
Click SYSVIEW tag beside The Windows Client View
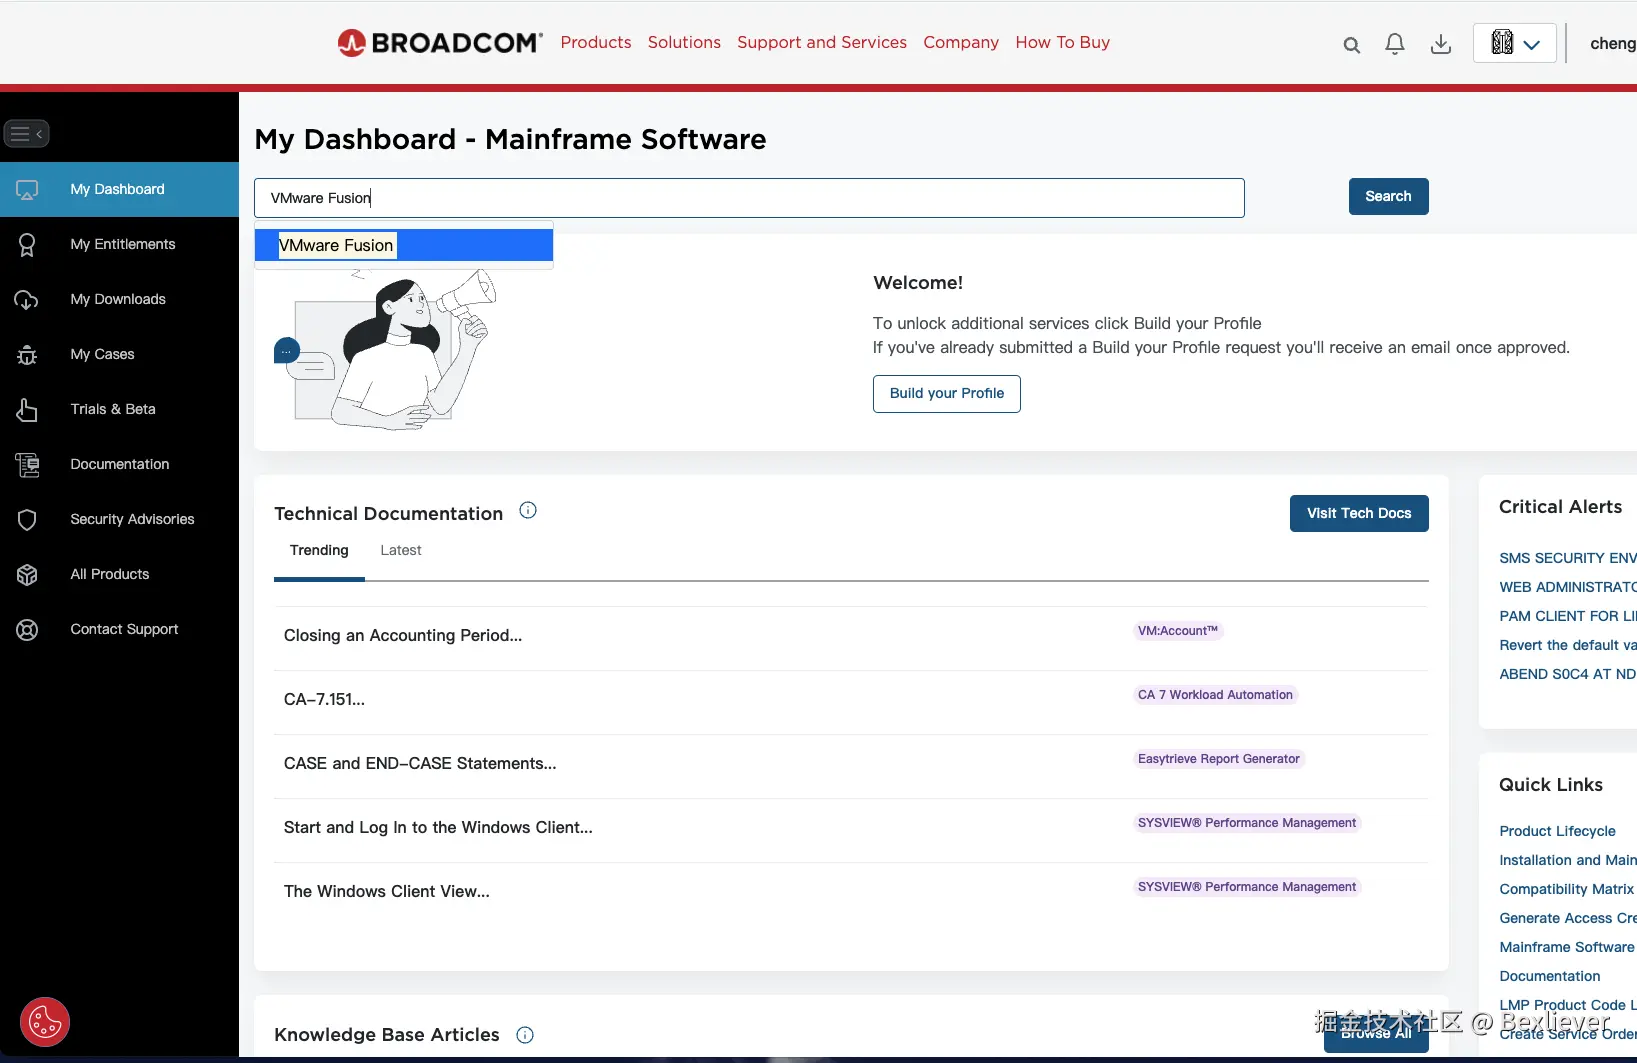(x=1247, y=887)
